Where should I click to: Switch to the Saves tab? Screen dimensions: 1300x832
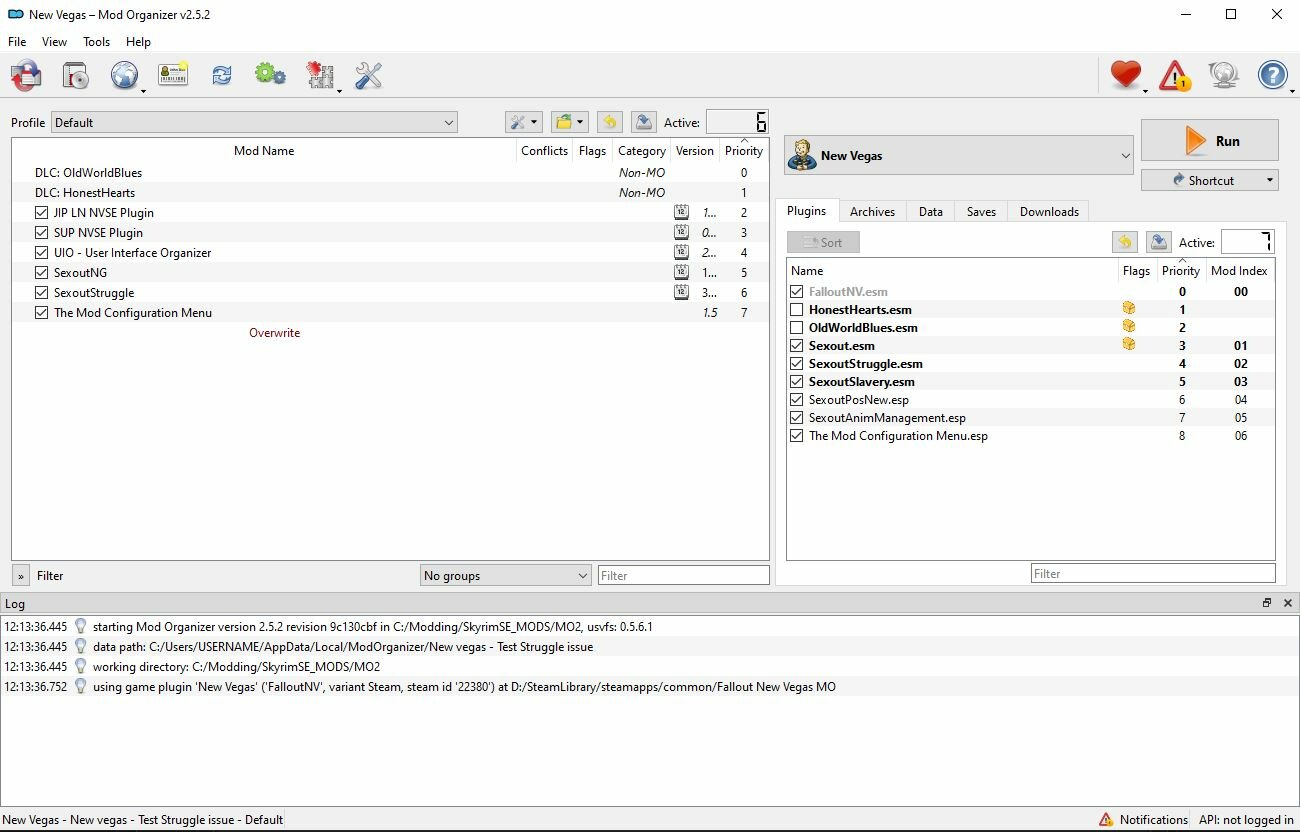(981, 211)
